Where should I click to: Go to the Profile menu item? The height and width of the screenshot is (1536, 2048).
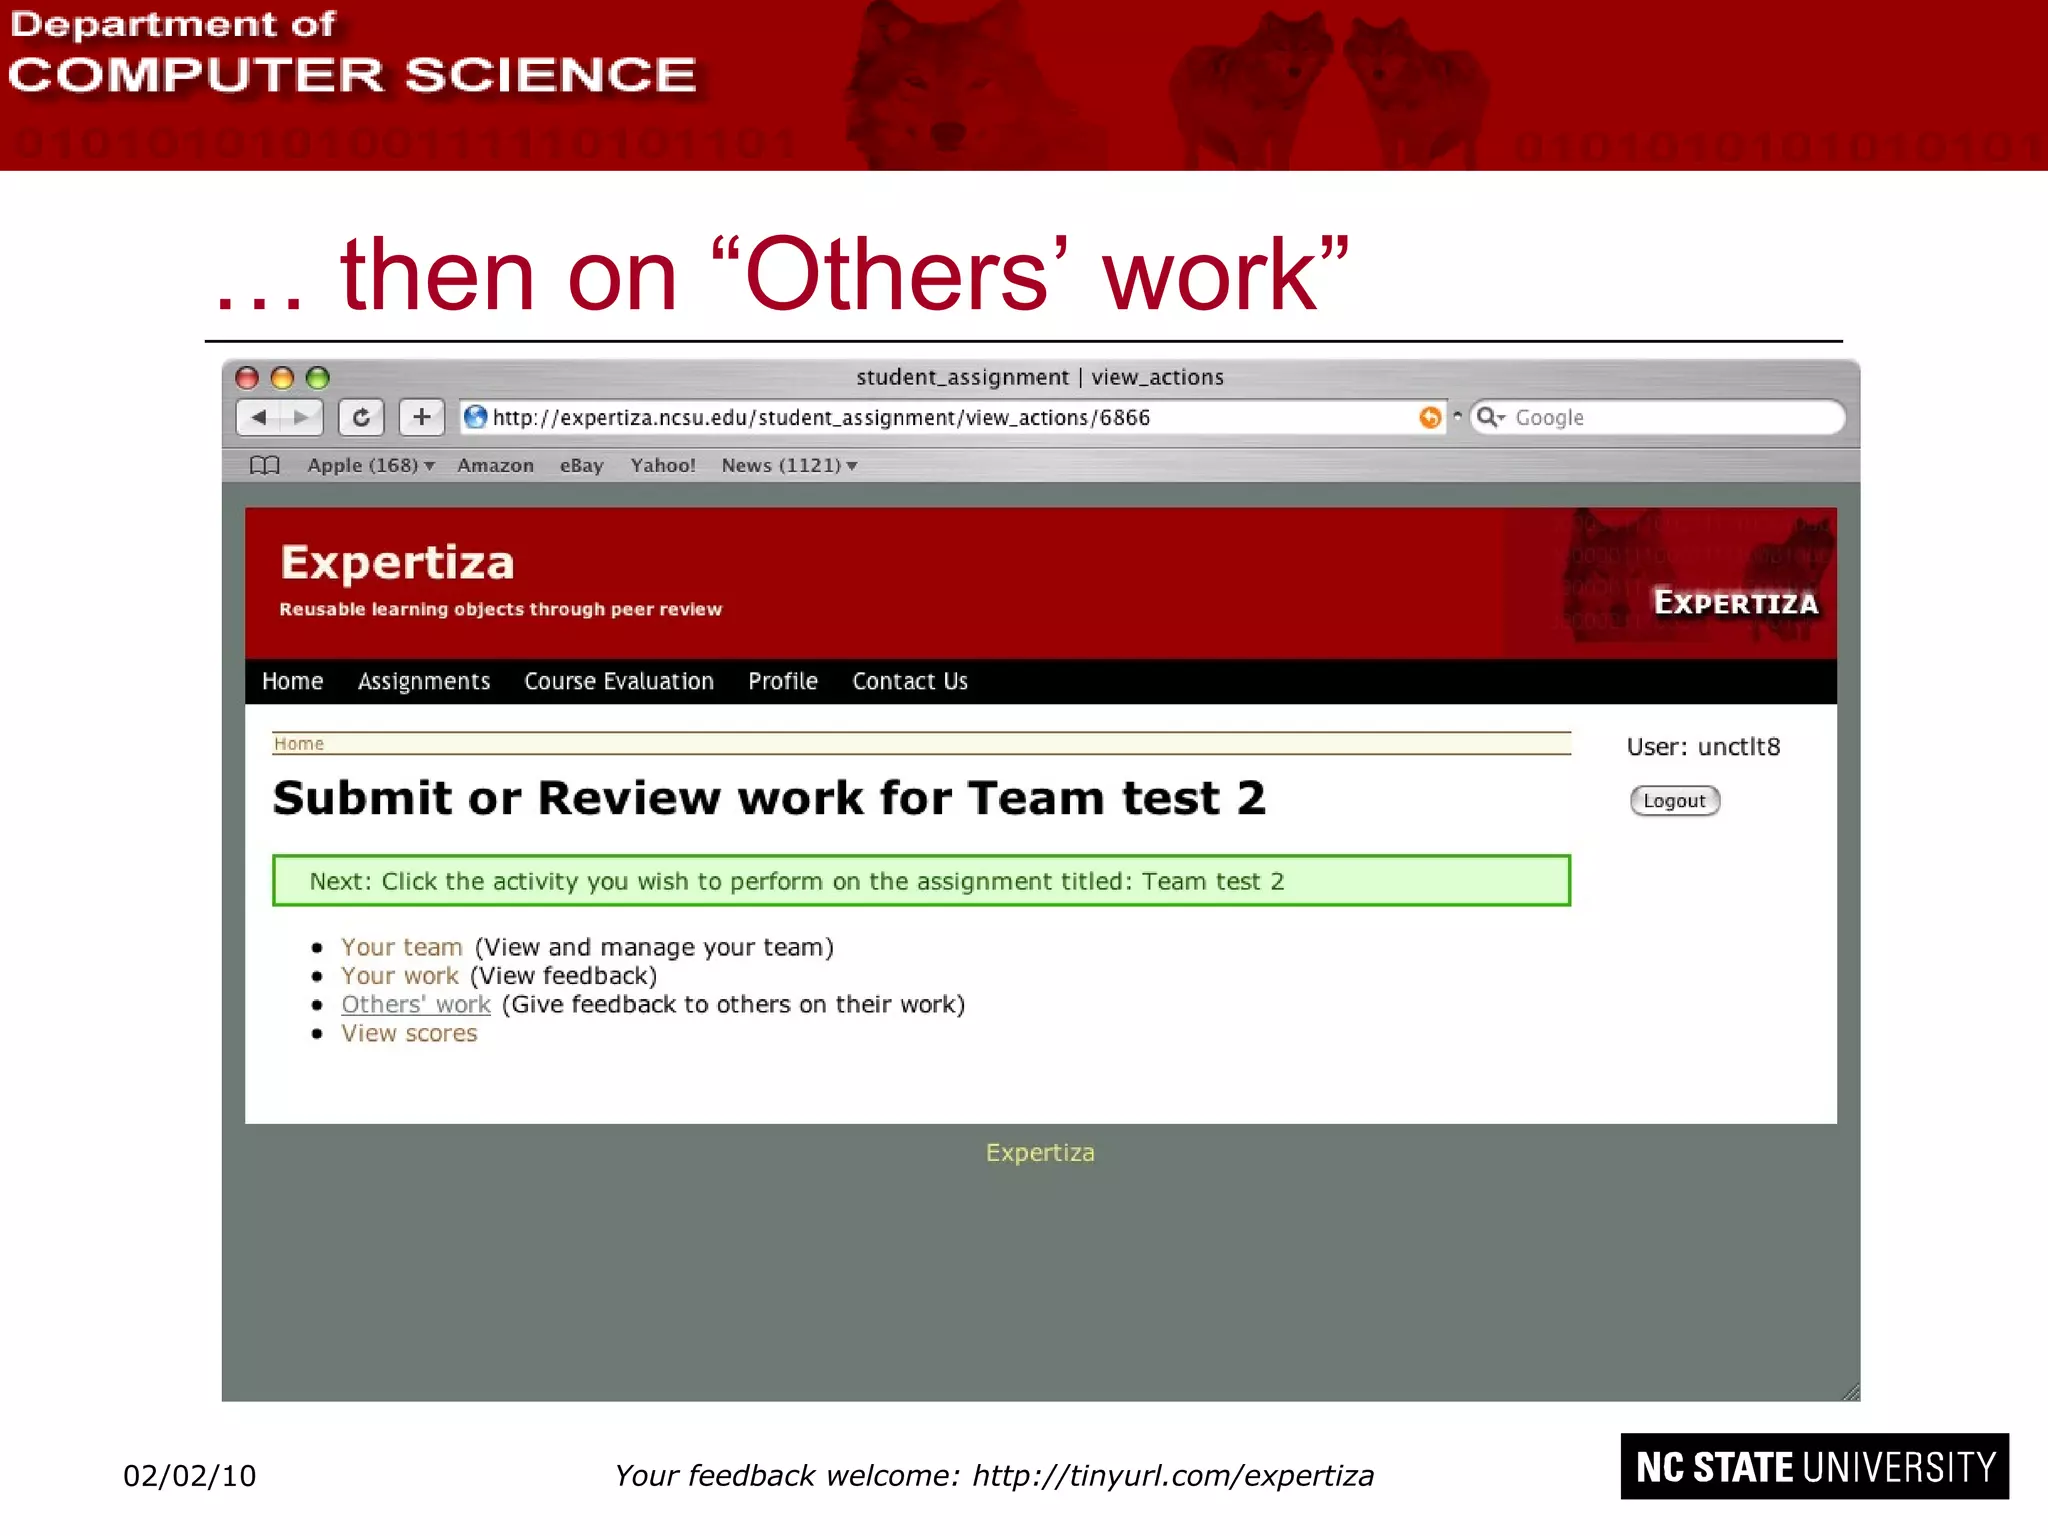783,681
